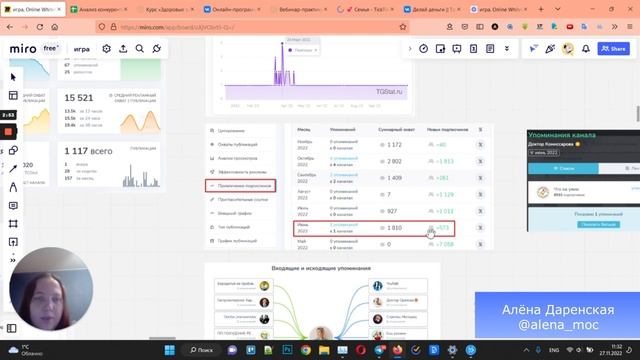Image resolution: width=640 pixels, height=360 pixels.
Task: Select the frame tool
Action: tap(13, 224)
